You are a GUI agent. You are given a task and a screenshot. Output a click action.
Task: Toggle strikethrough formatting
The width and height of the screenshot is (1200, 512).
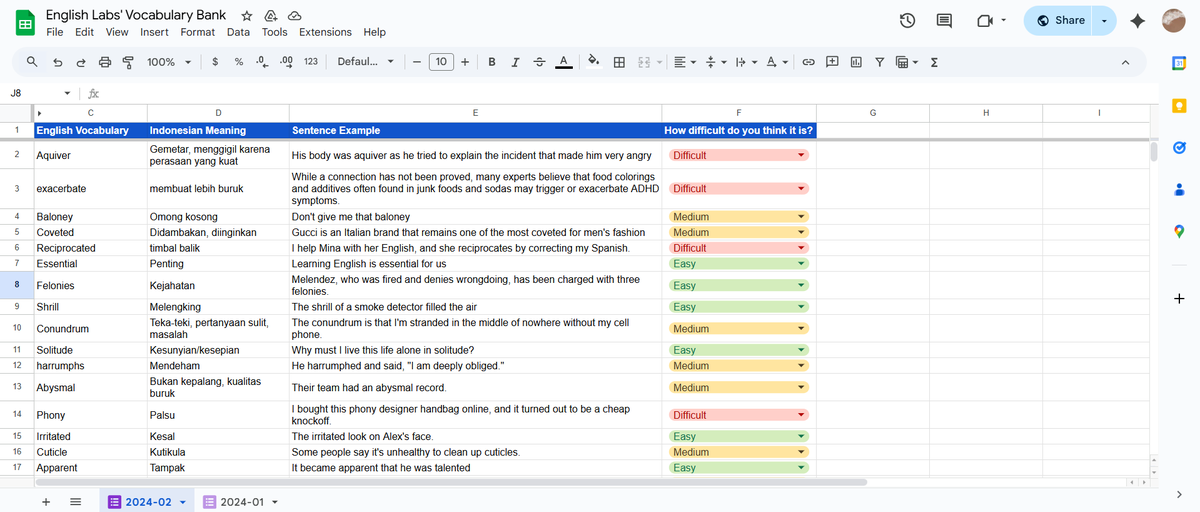pos(539,62)
